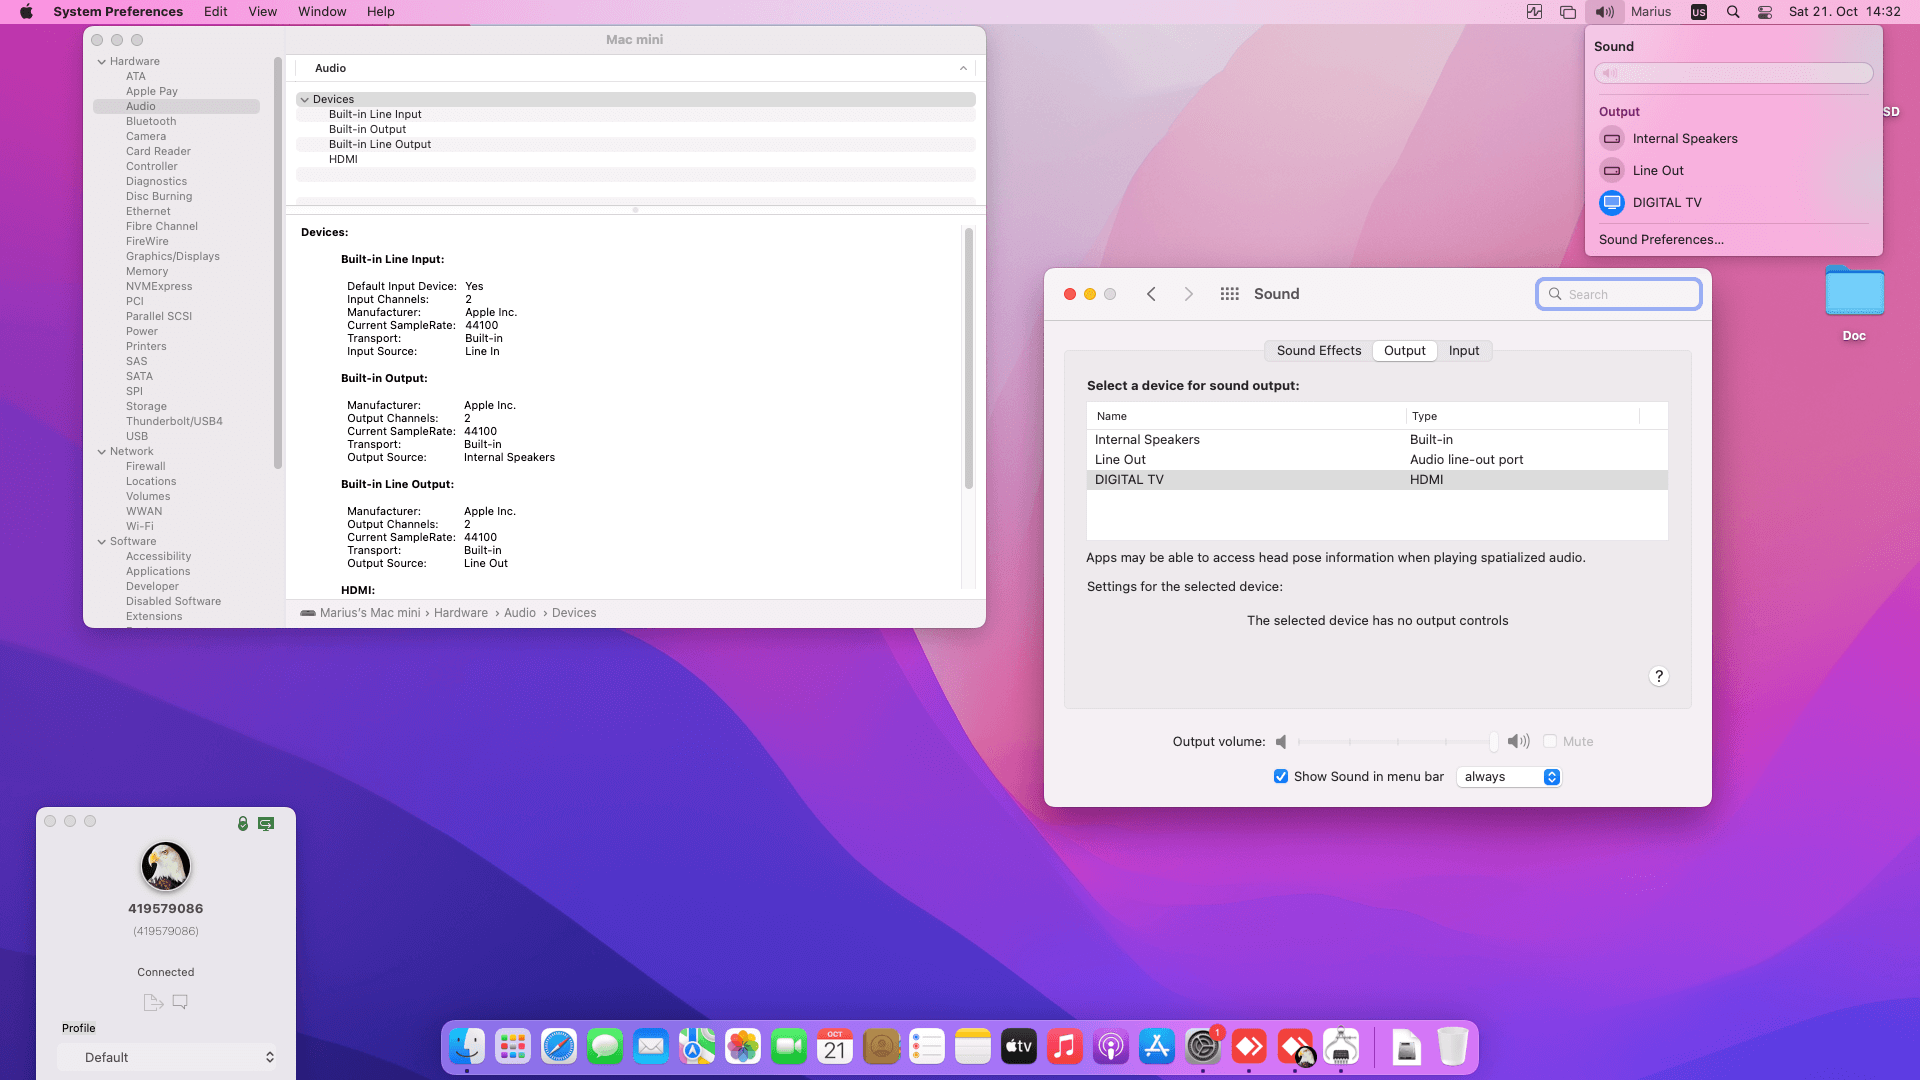Viewport: 1920px width, 1080px height.
Task: Click the back arrow in Sound preferences
Action: coord(1151,294)
